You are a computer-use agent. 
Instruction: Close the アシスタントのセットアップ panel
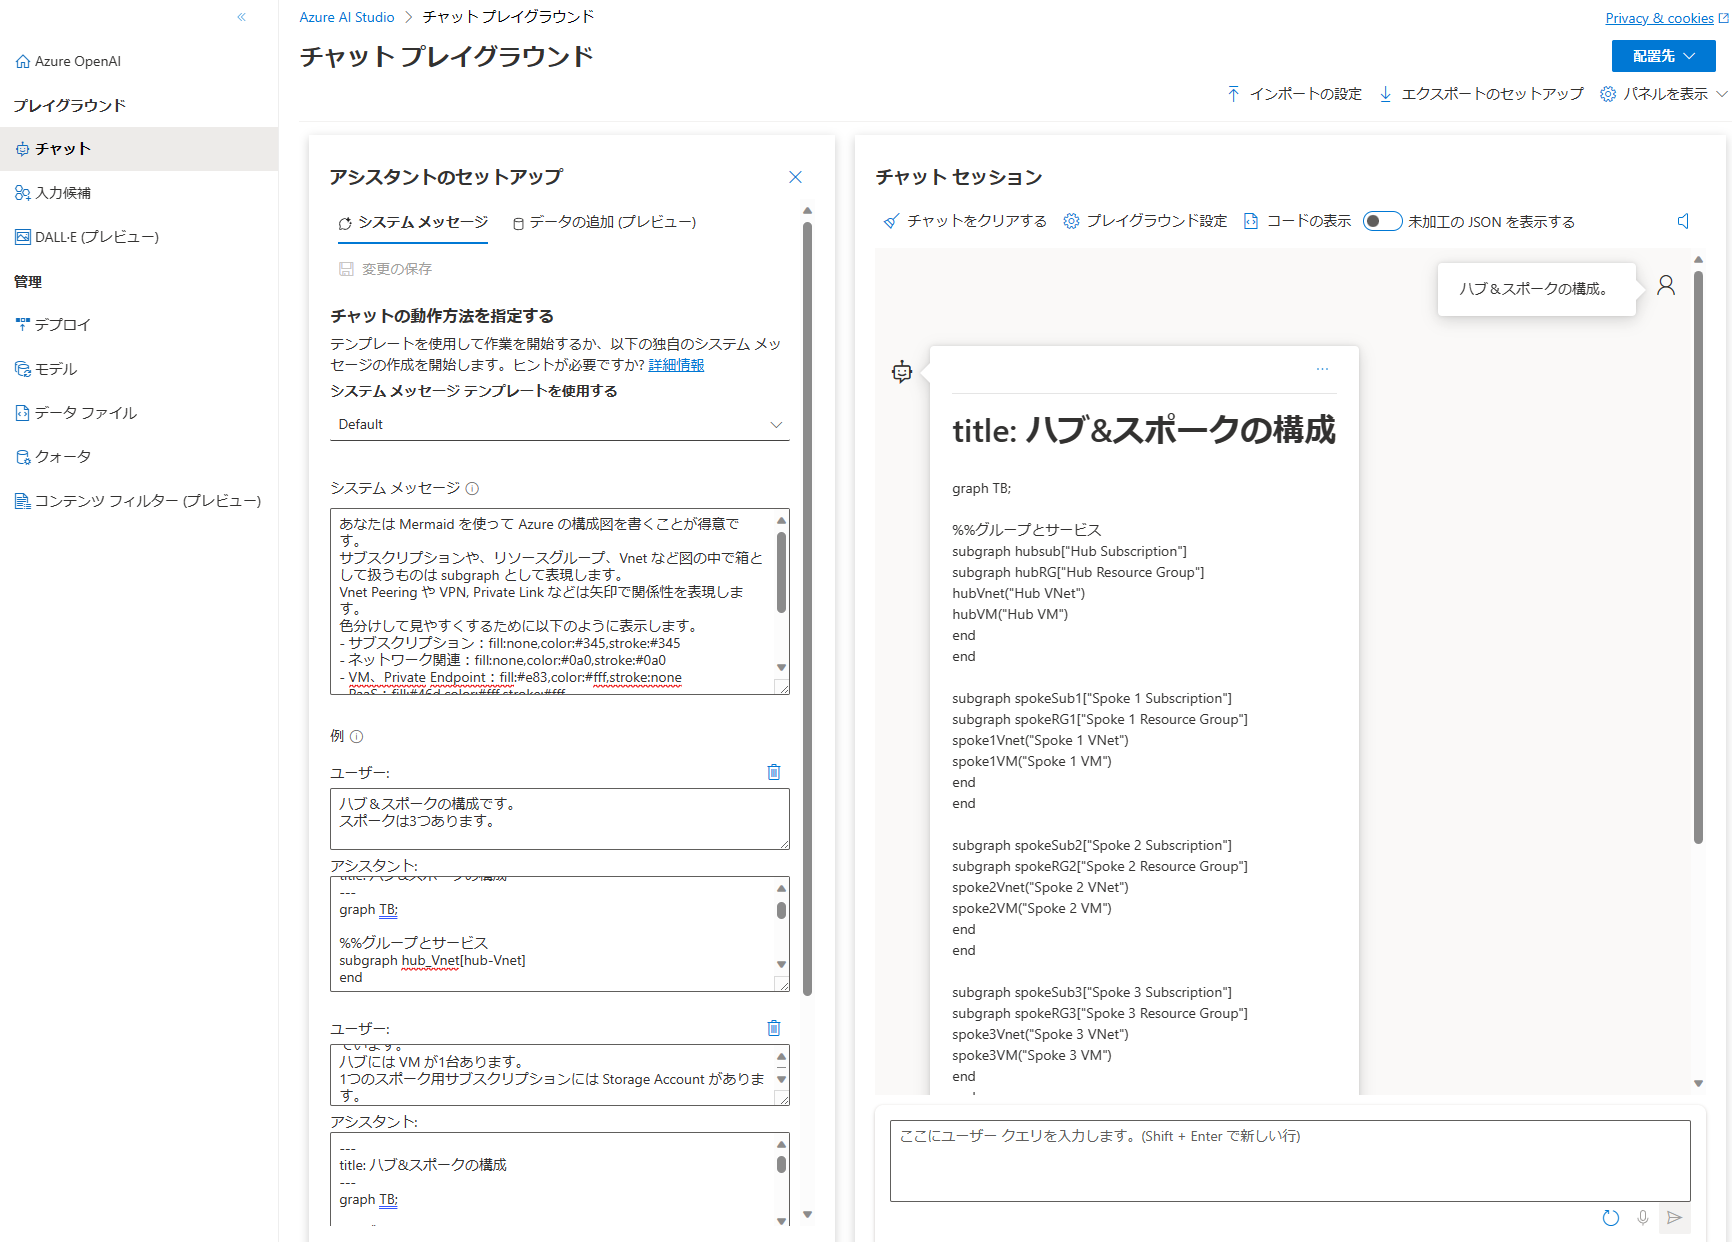[795, 177]
